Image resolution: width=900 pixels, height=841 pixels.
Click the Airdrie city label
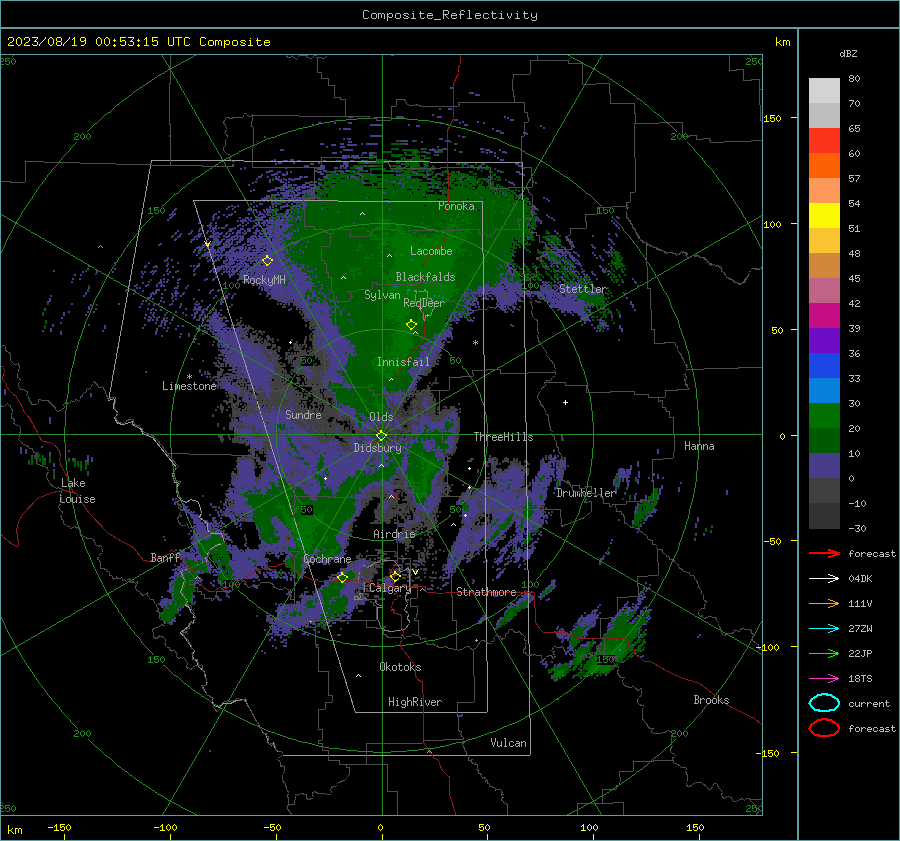394,534
